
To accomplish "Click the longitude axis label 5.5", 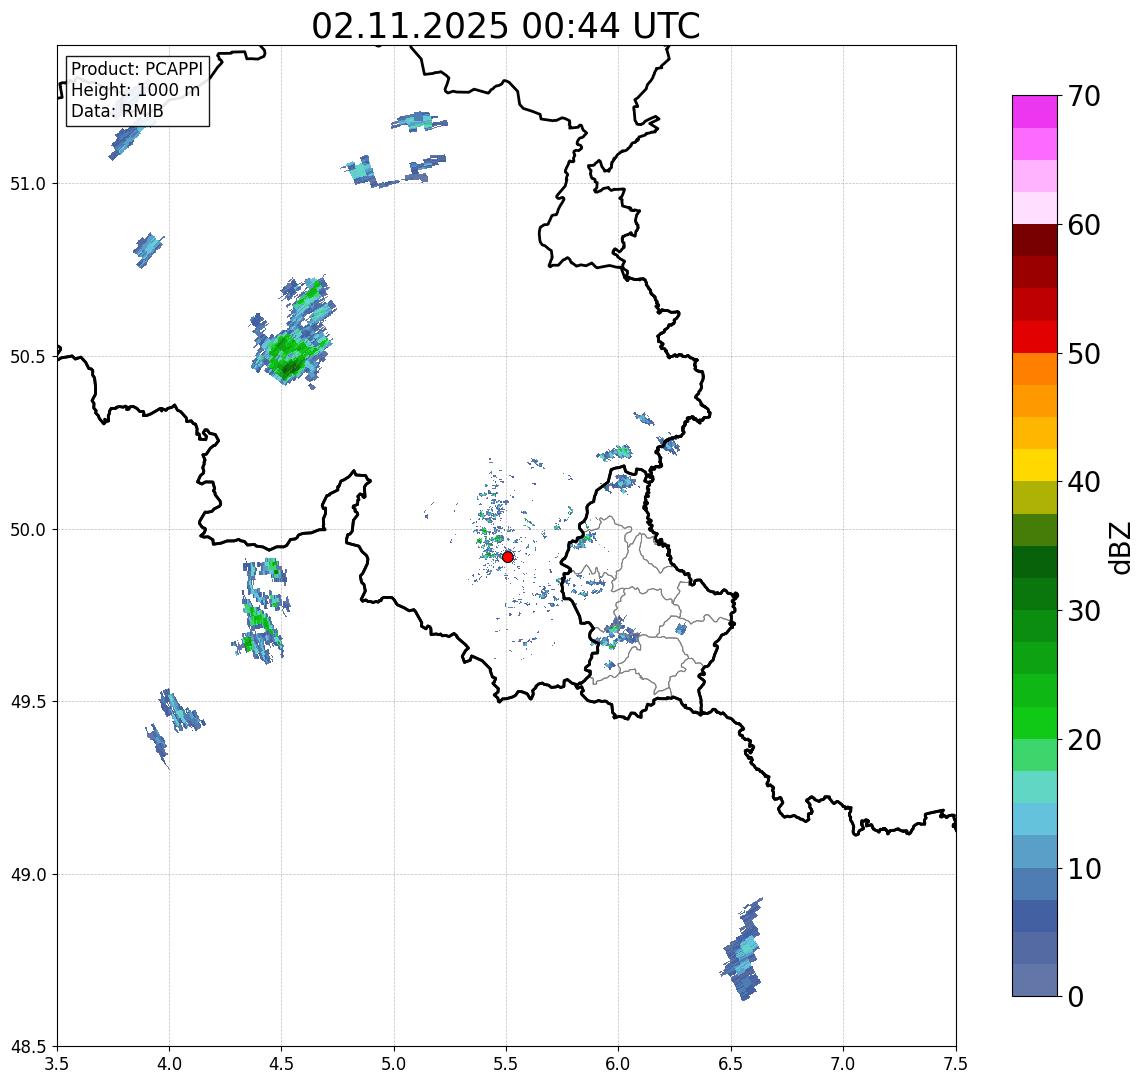I will coord(507,1064).
